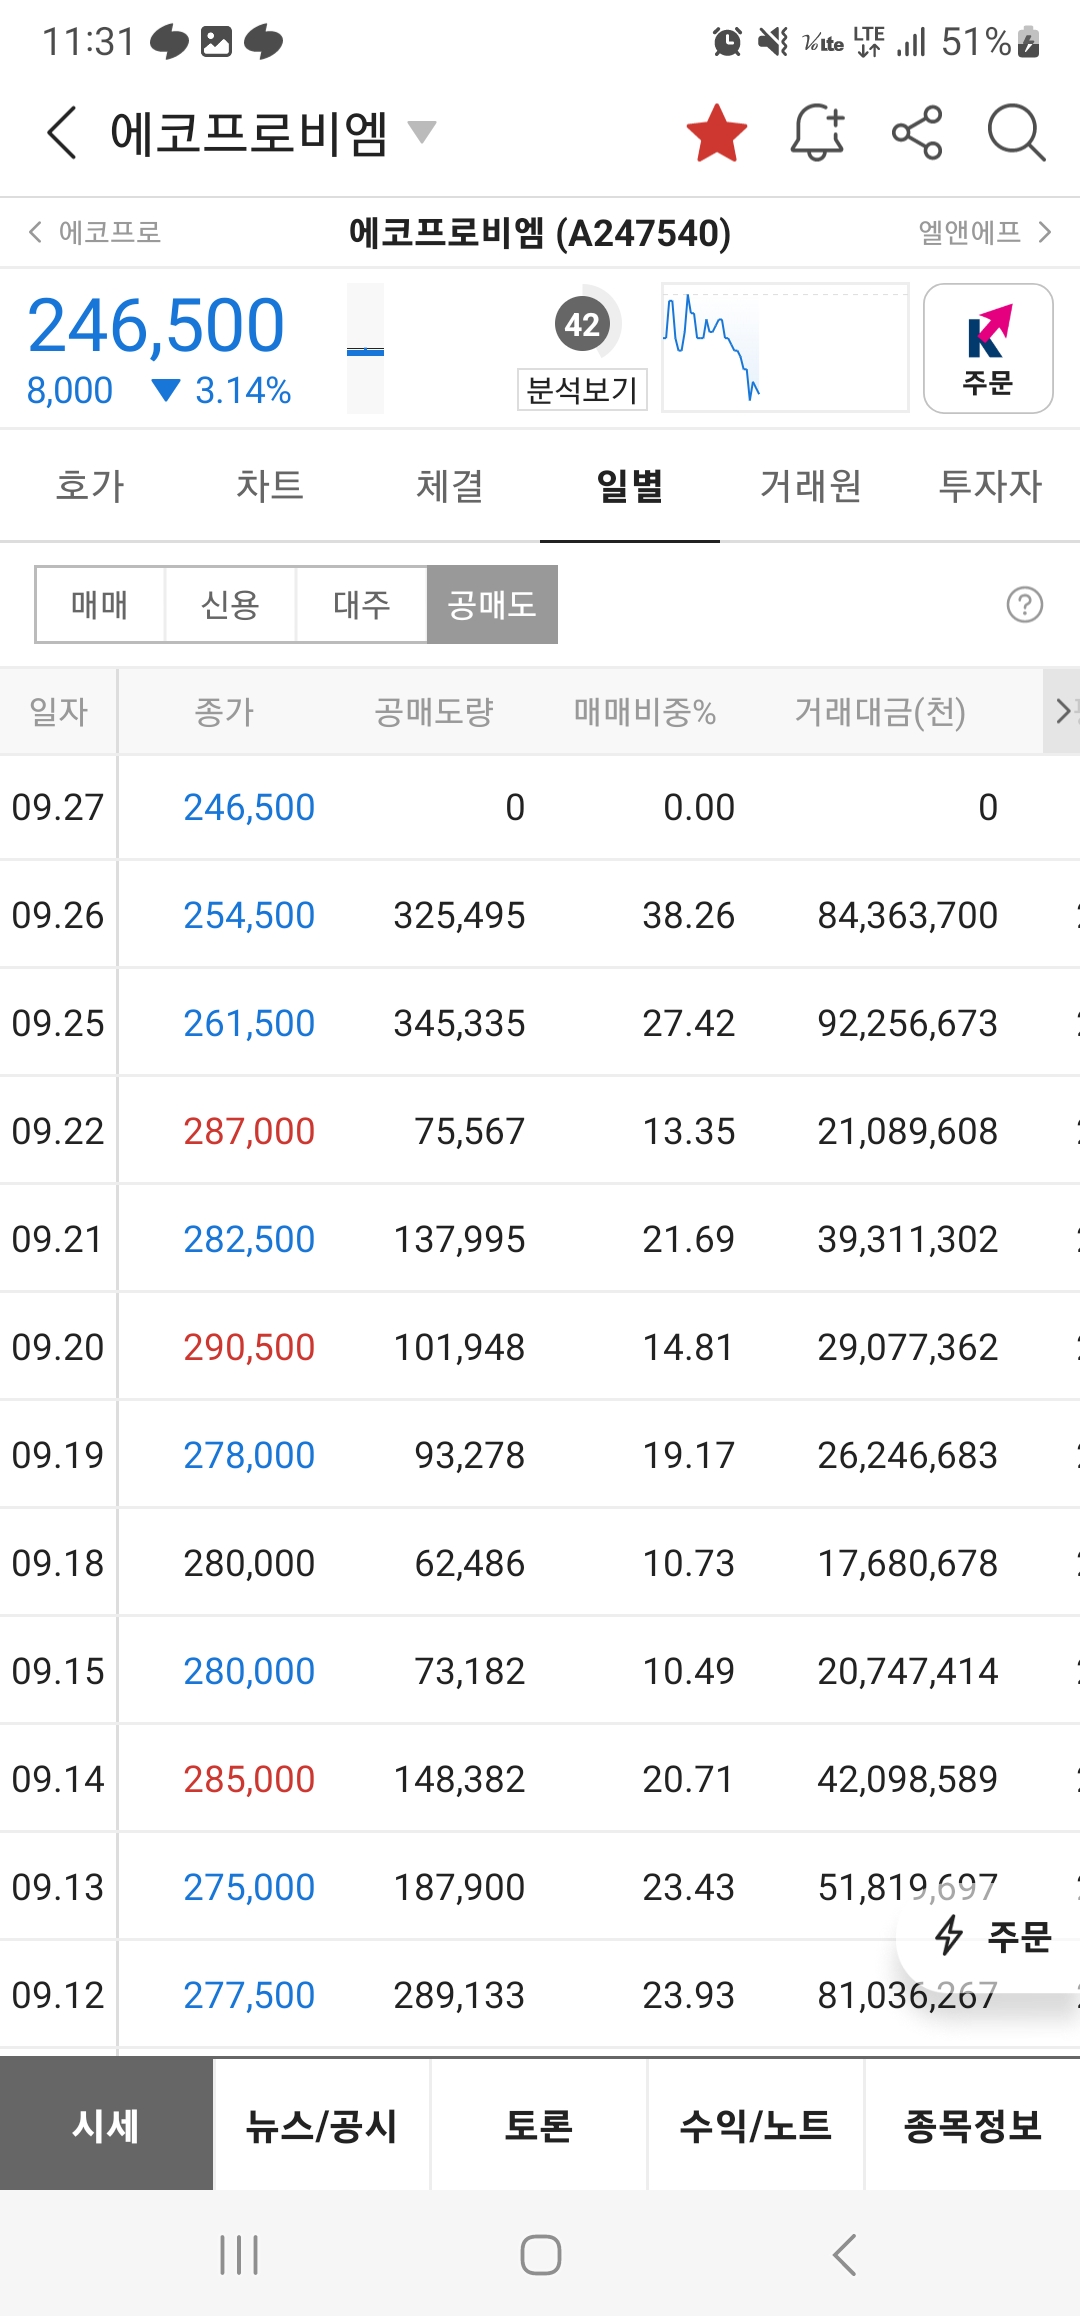
Task: Tap the share icon
Action: (917, 133)
